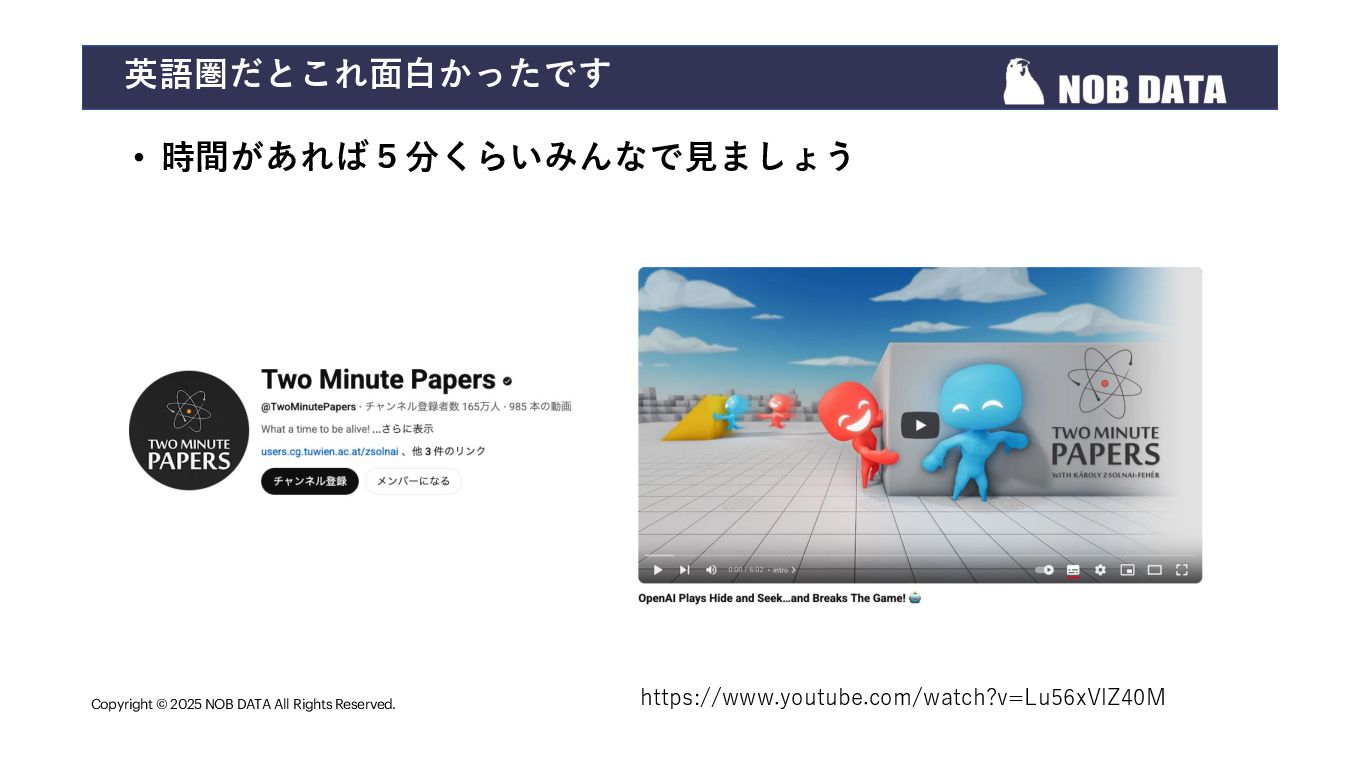Click video title OpenAI Plays Hide and Seek
This screenshot has width=1361, height=765.
point(780,598)
